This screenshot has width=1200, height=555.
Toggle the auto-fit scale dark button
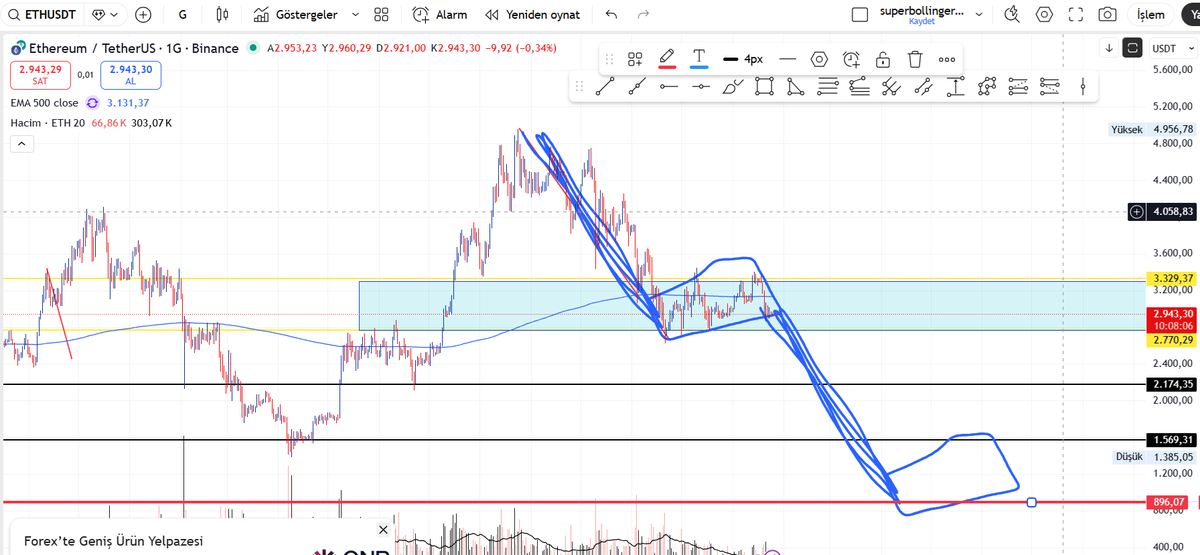tap(1132, 47)
